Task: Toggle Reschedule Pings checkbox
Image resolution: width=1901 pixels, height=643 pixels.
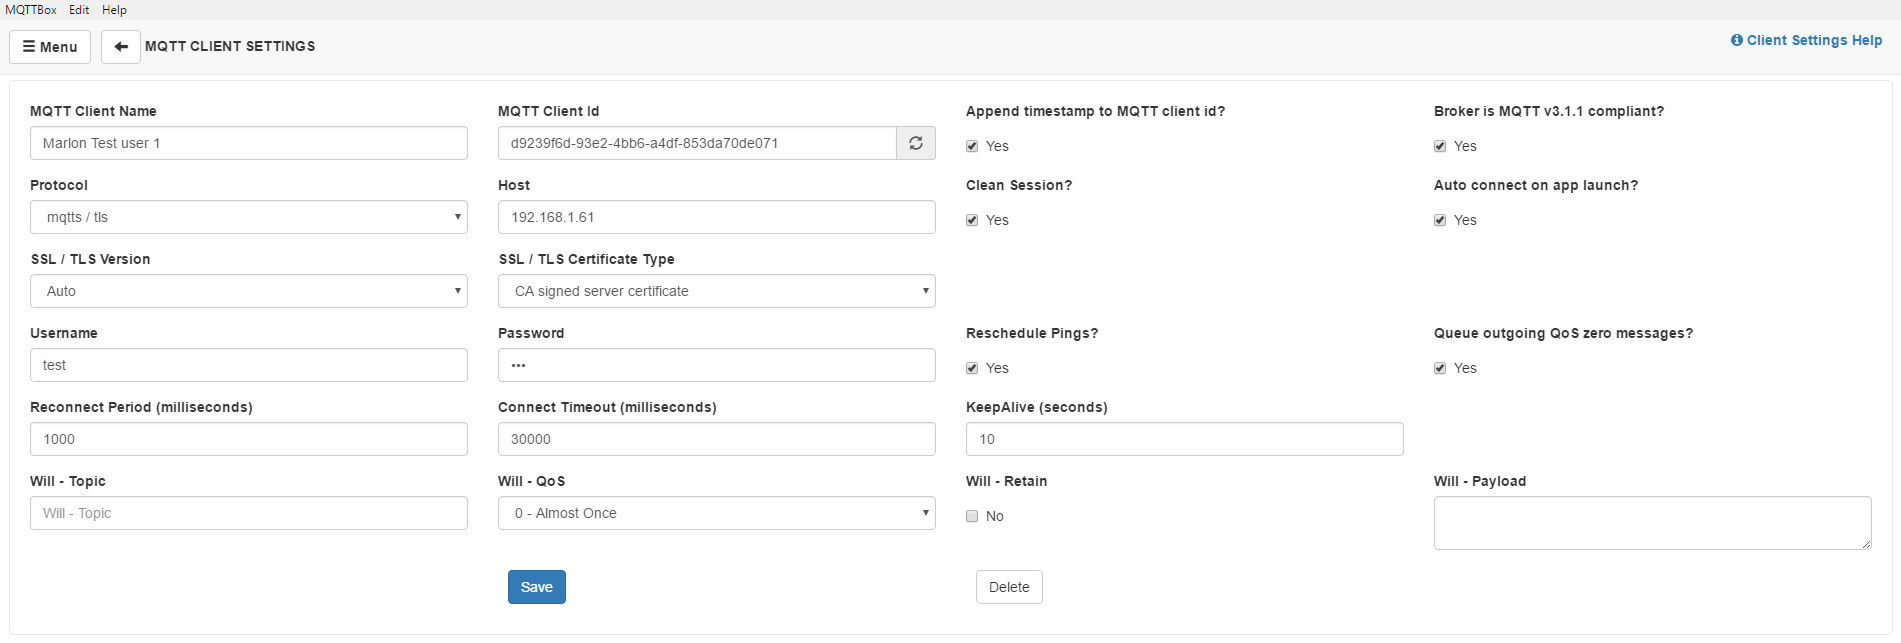Action: click(x=972, y=368)
